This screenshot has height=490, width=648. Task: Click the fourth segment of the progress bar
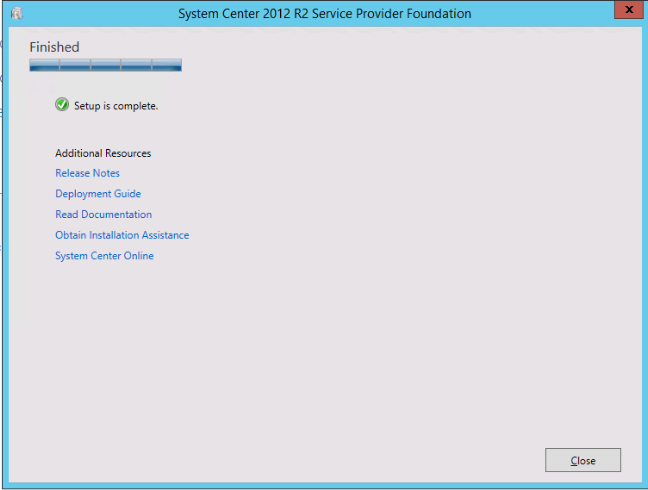135,66
